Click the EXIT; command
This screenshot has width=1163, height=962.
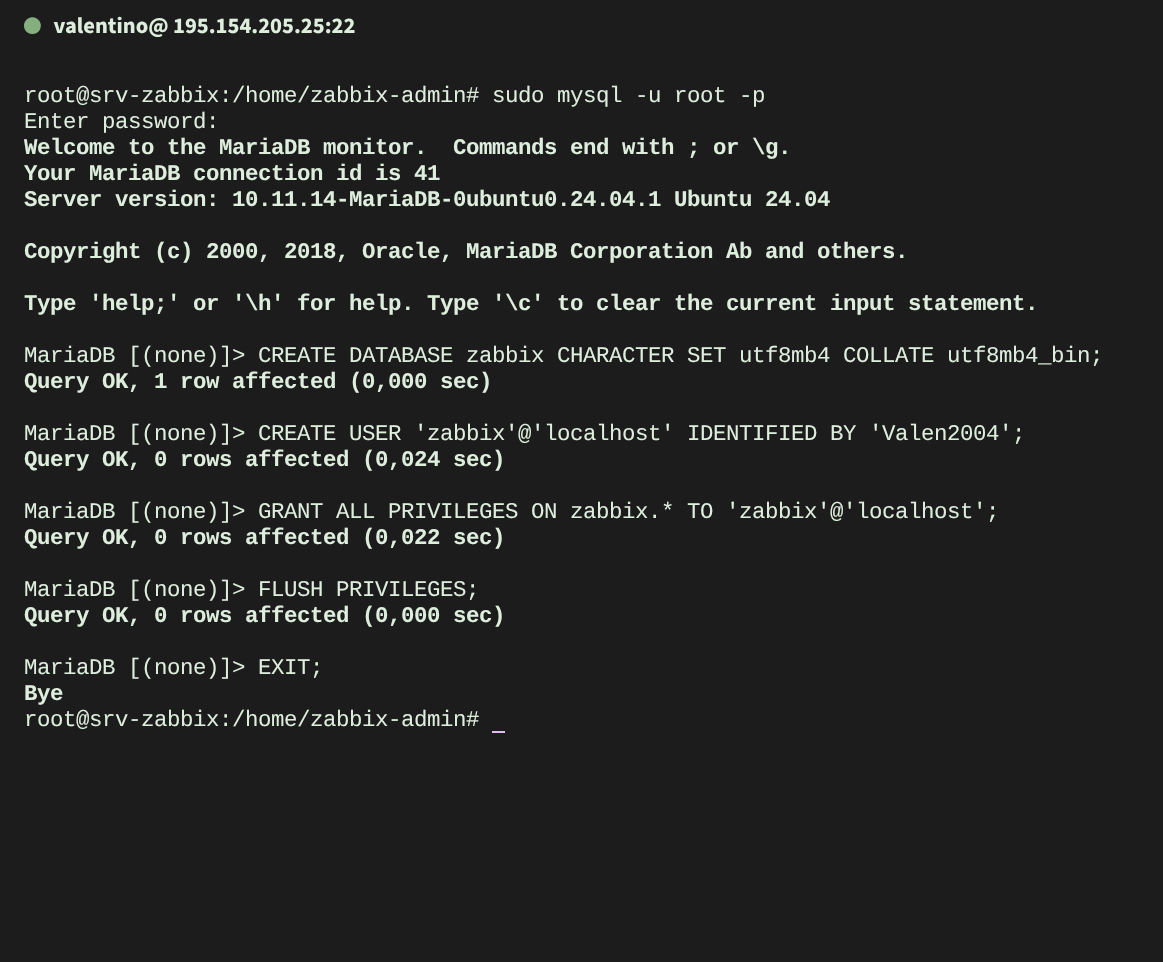coord(290,667)
